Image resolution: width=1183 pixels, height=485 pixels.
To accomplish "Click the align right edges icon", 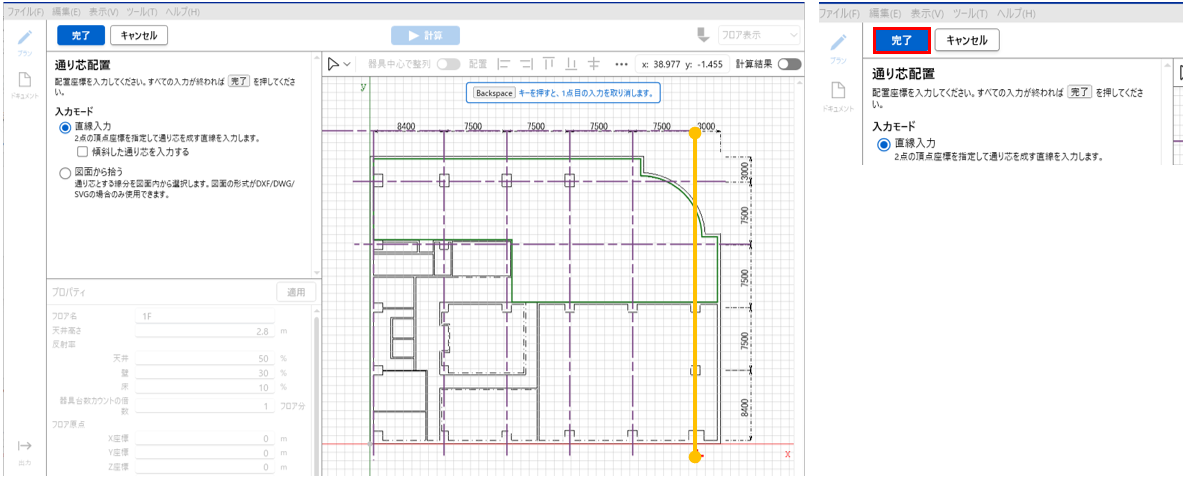I will click(526, 64).
